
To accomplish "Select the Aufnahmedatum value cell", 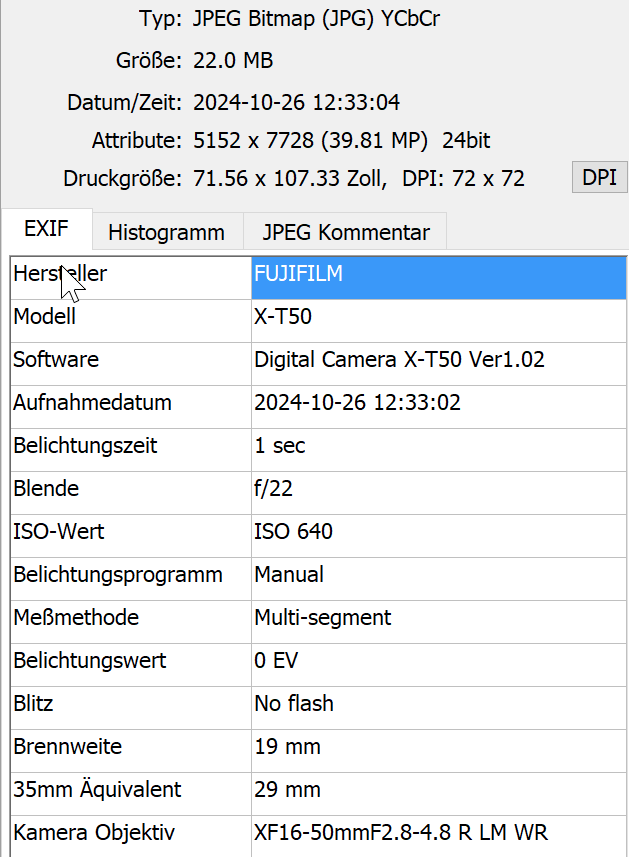I will click(438, 403).
